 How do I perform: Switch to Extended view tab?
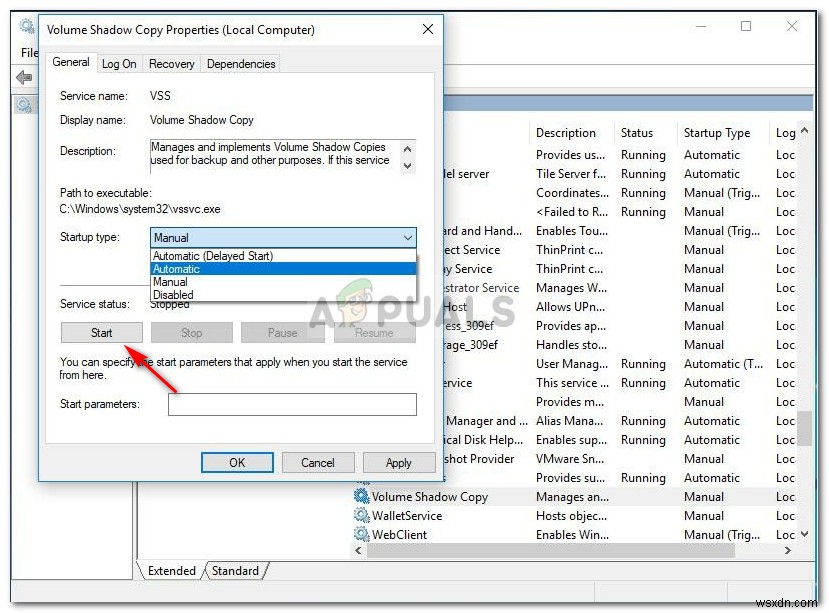pyautogui.click(x=171, y=571)
